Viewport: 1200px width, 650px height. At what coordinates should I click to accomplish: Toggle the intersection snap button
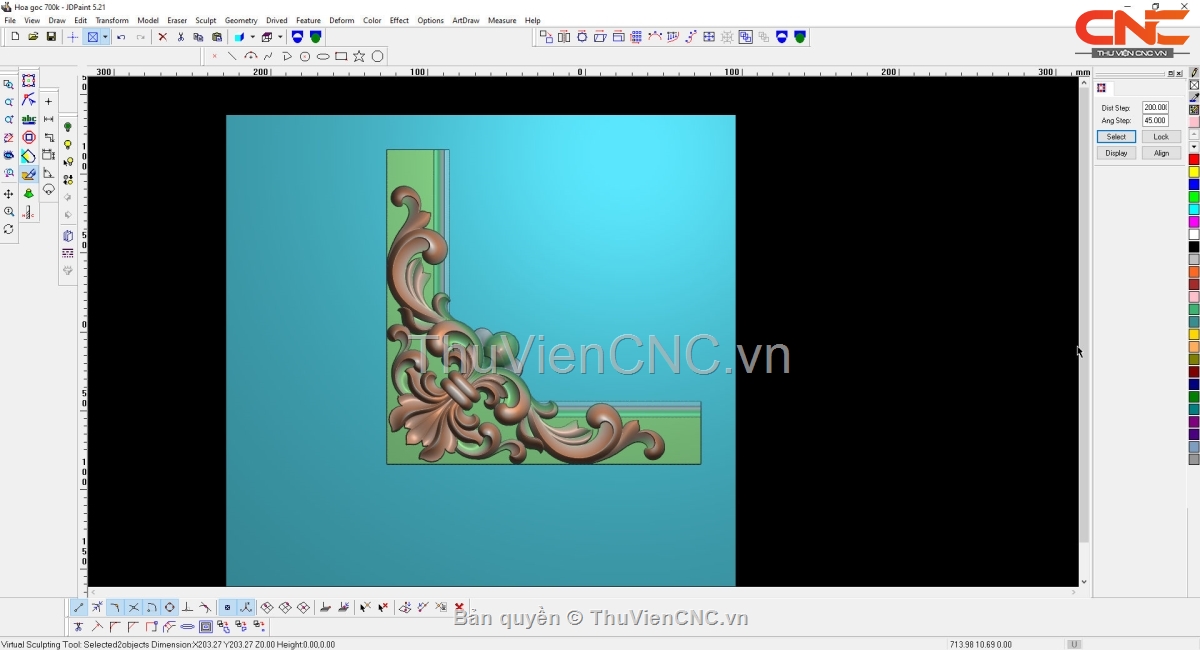tap(133, 607)
